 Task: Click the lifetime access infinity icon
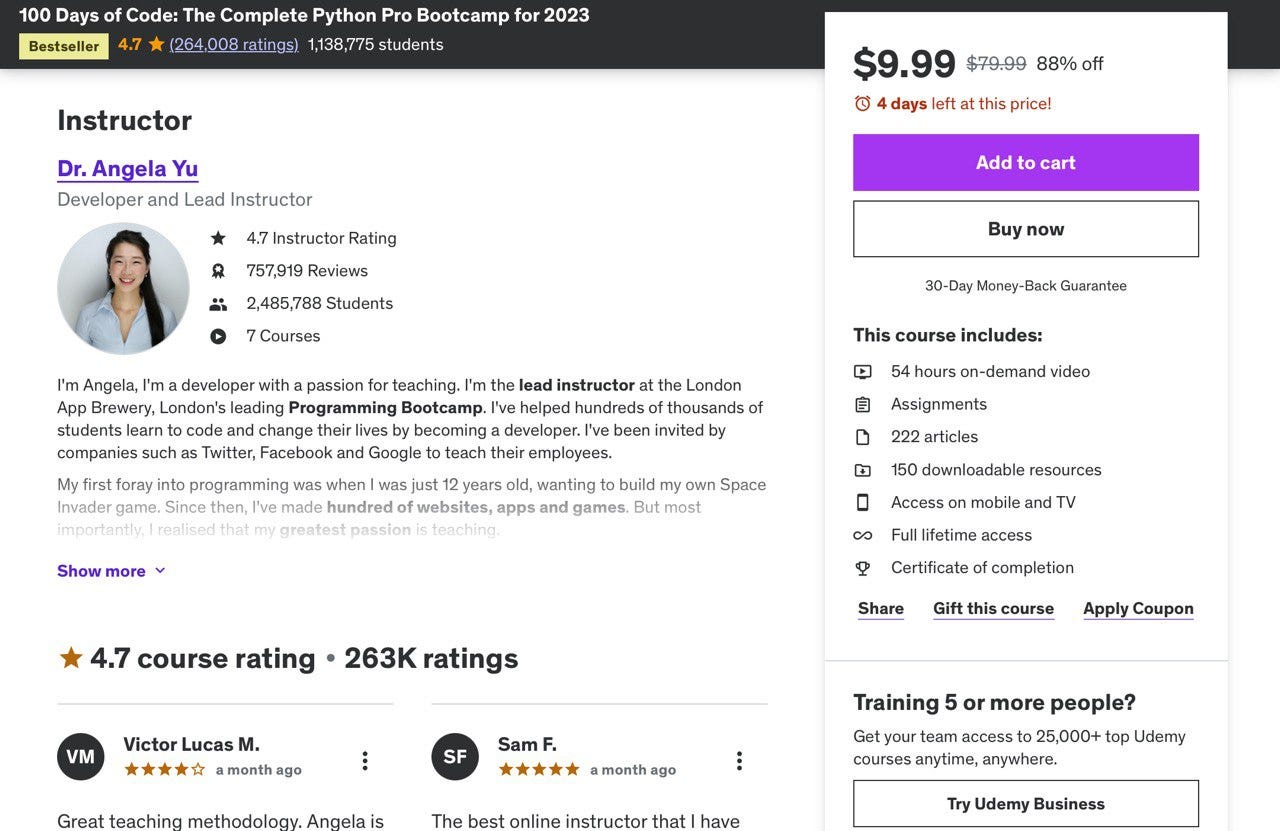coord(862,534)
